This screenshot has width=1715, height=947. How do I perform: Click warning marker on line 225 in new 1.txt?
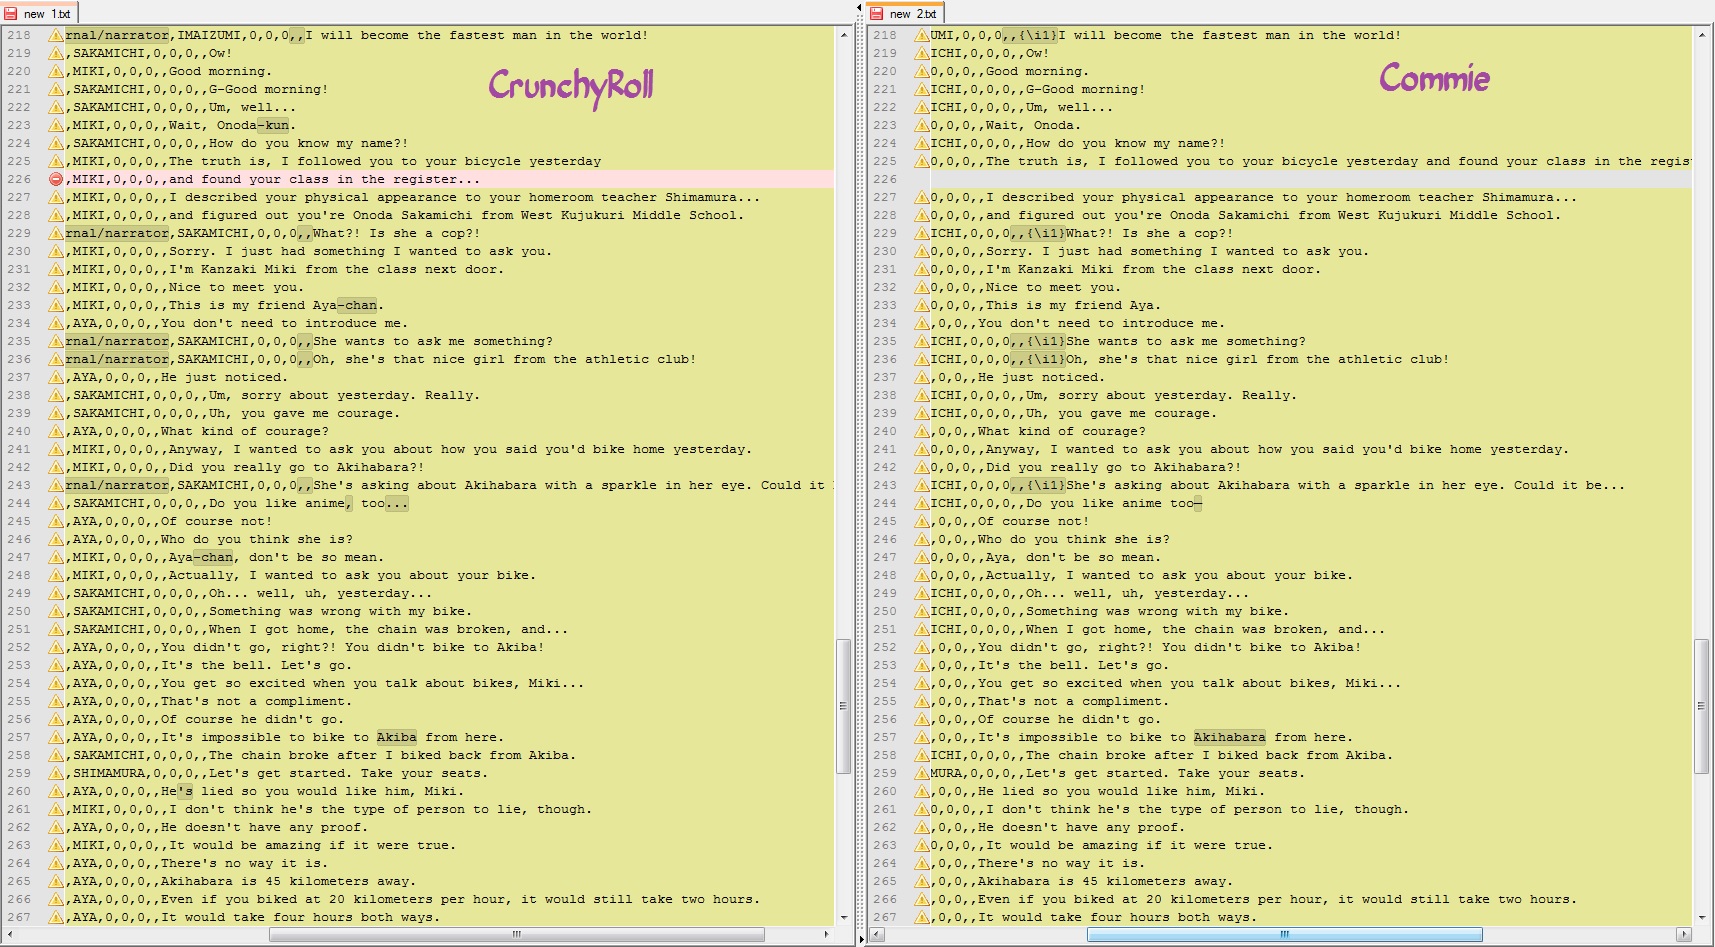point(56,161)
